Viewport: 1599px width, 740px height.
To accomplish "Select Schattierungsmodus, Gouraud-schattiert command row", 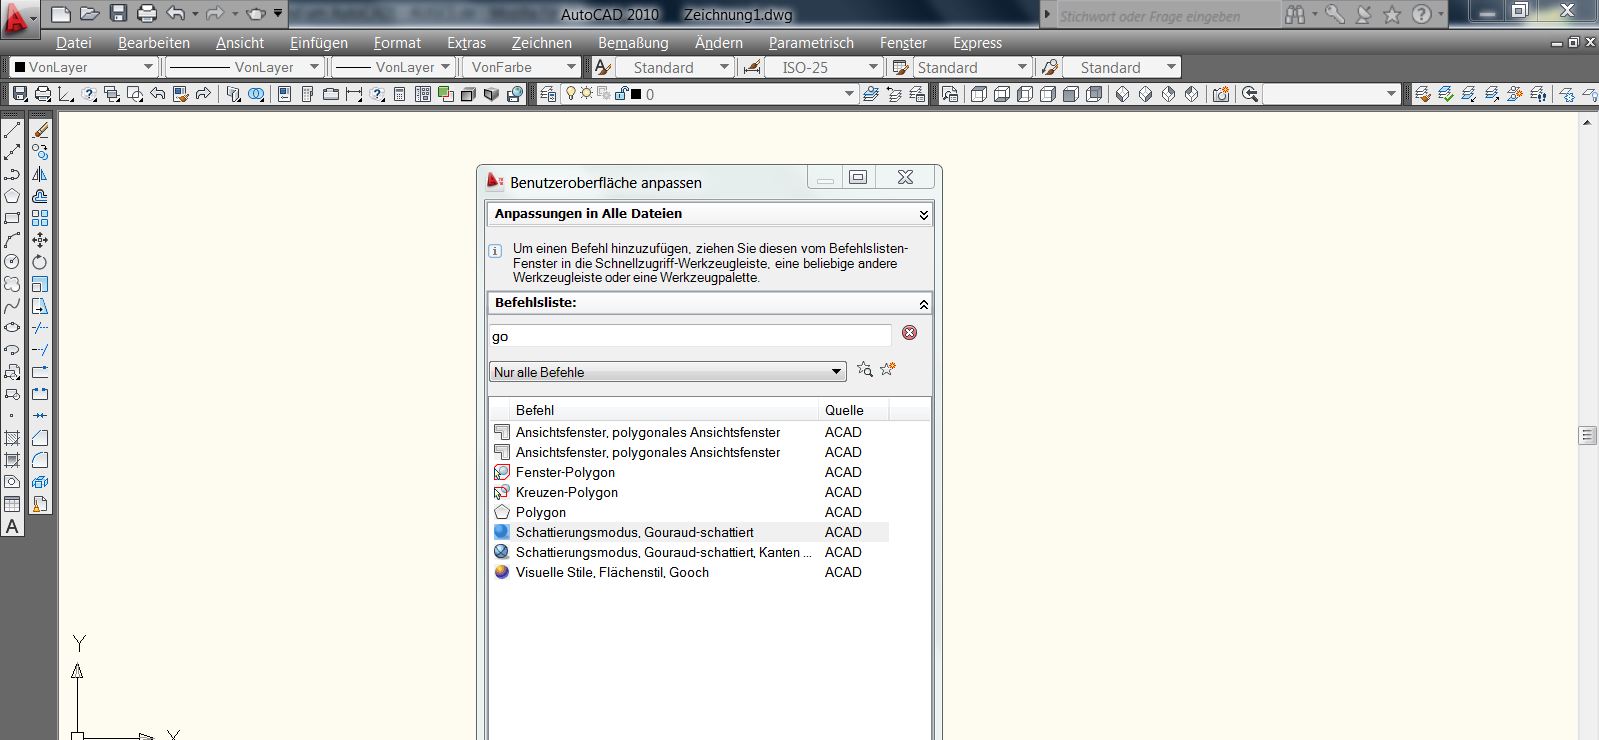I will (x=690, y=532).
